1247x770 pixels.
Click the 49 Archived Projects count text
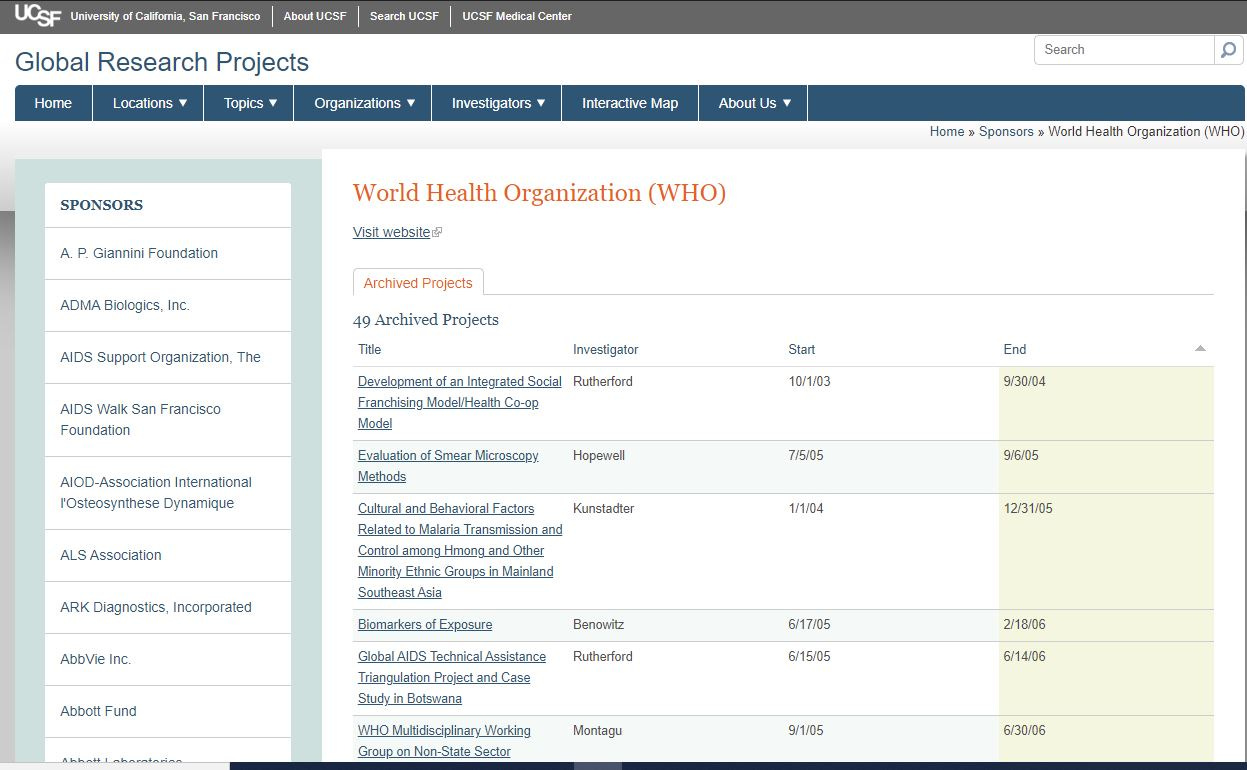point(426,320)
